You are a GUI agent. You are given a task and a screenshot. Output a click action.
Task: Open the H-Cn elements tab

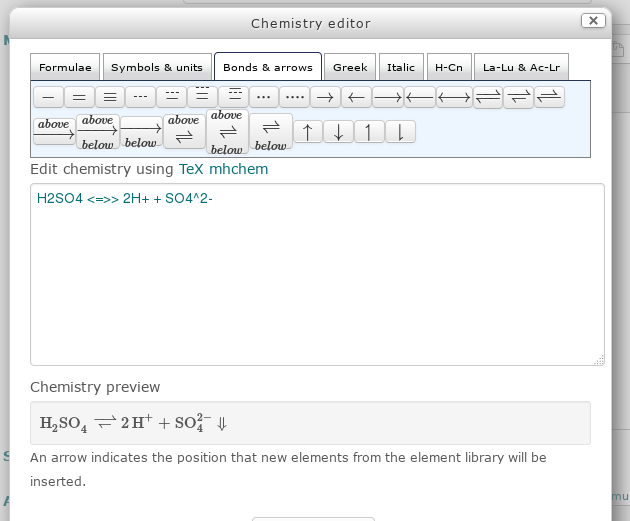pos(449,67)
